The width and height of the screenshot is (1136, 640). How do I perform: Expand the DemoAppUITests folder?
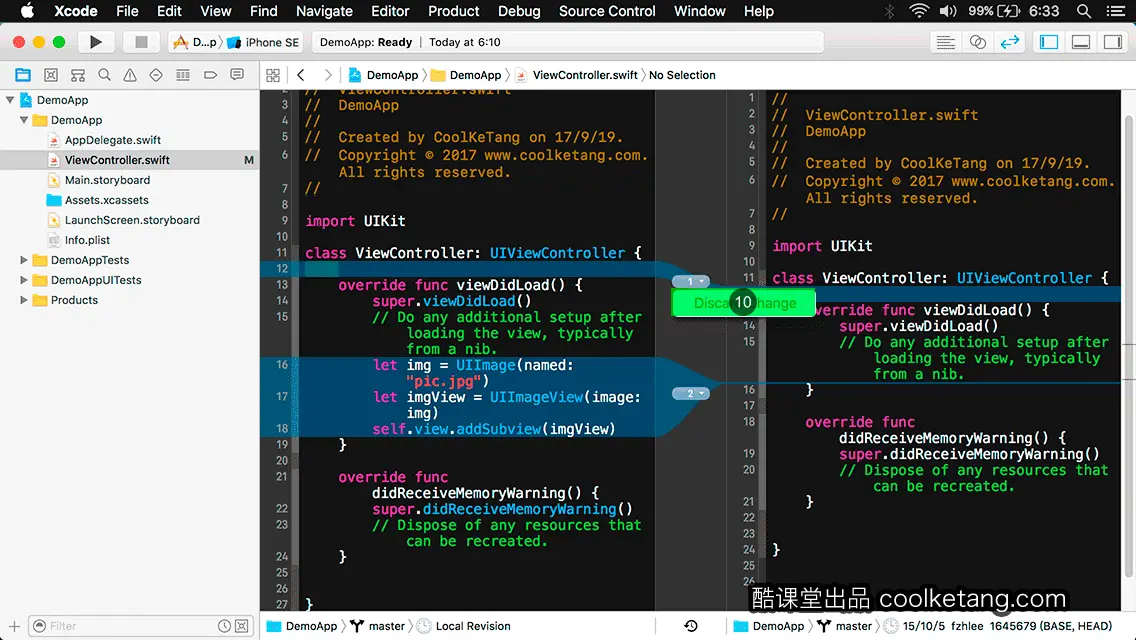[x=24, y=280]
